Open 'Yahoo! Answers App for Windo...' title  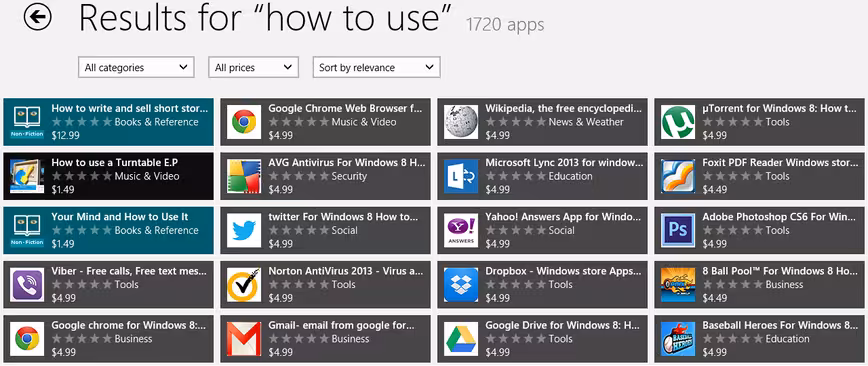[x=563, y=217]
